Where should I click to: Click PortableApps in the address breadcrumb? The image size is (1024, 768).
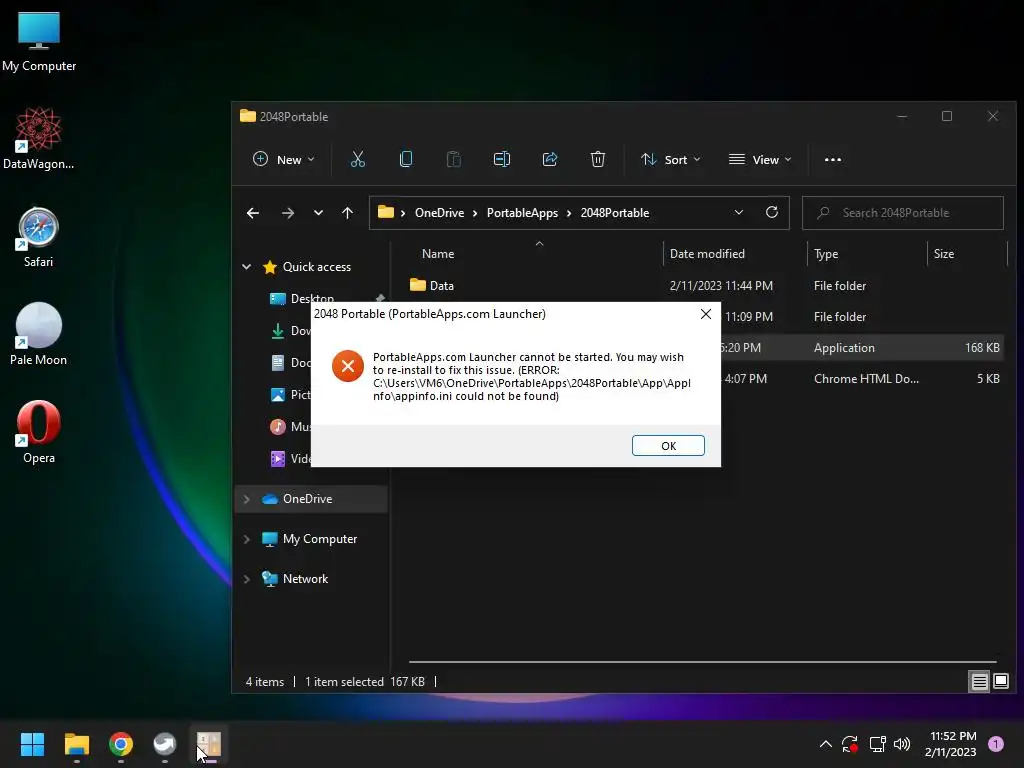pos(522,213)
